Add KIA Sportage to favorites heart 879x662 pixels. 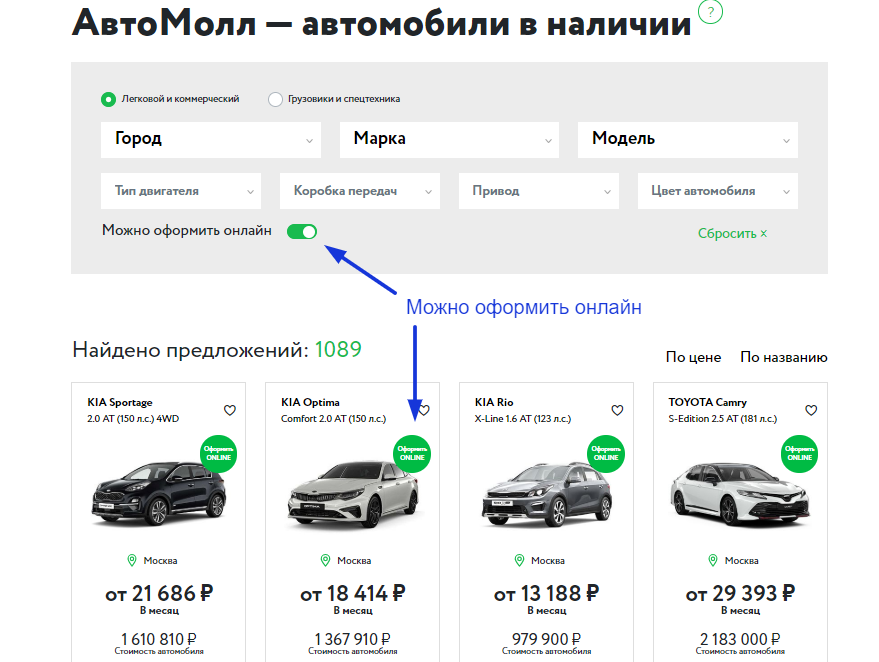pyautogui.click(x=230, y=410)
